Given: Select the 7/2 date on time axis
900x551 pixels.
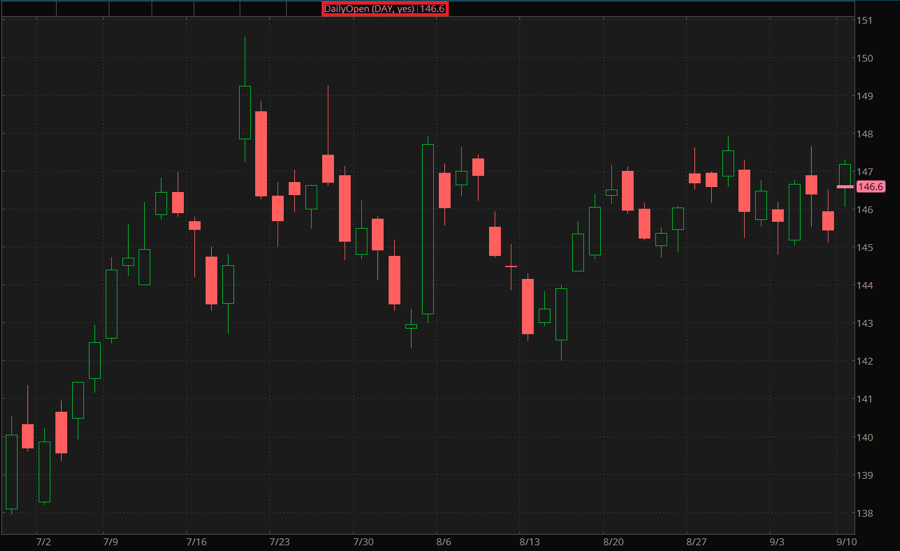Looking at the screenshot, I should pyautogui.click(x=43, y=542).
